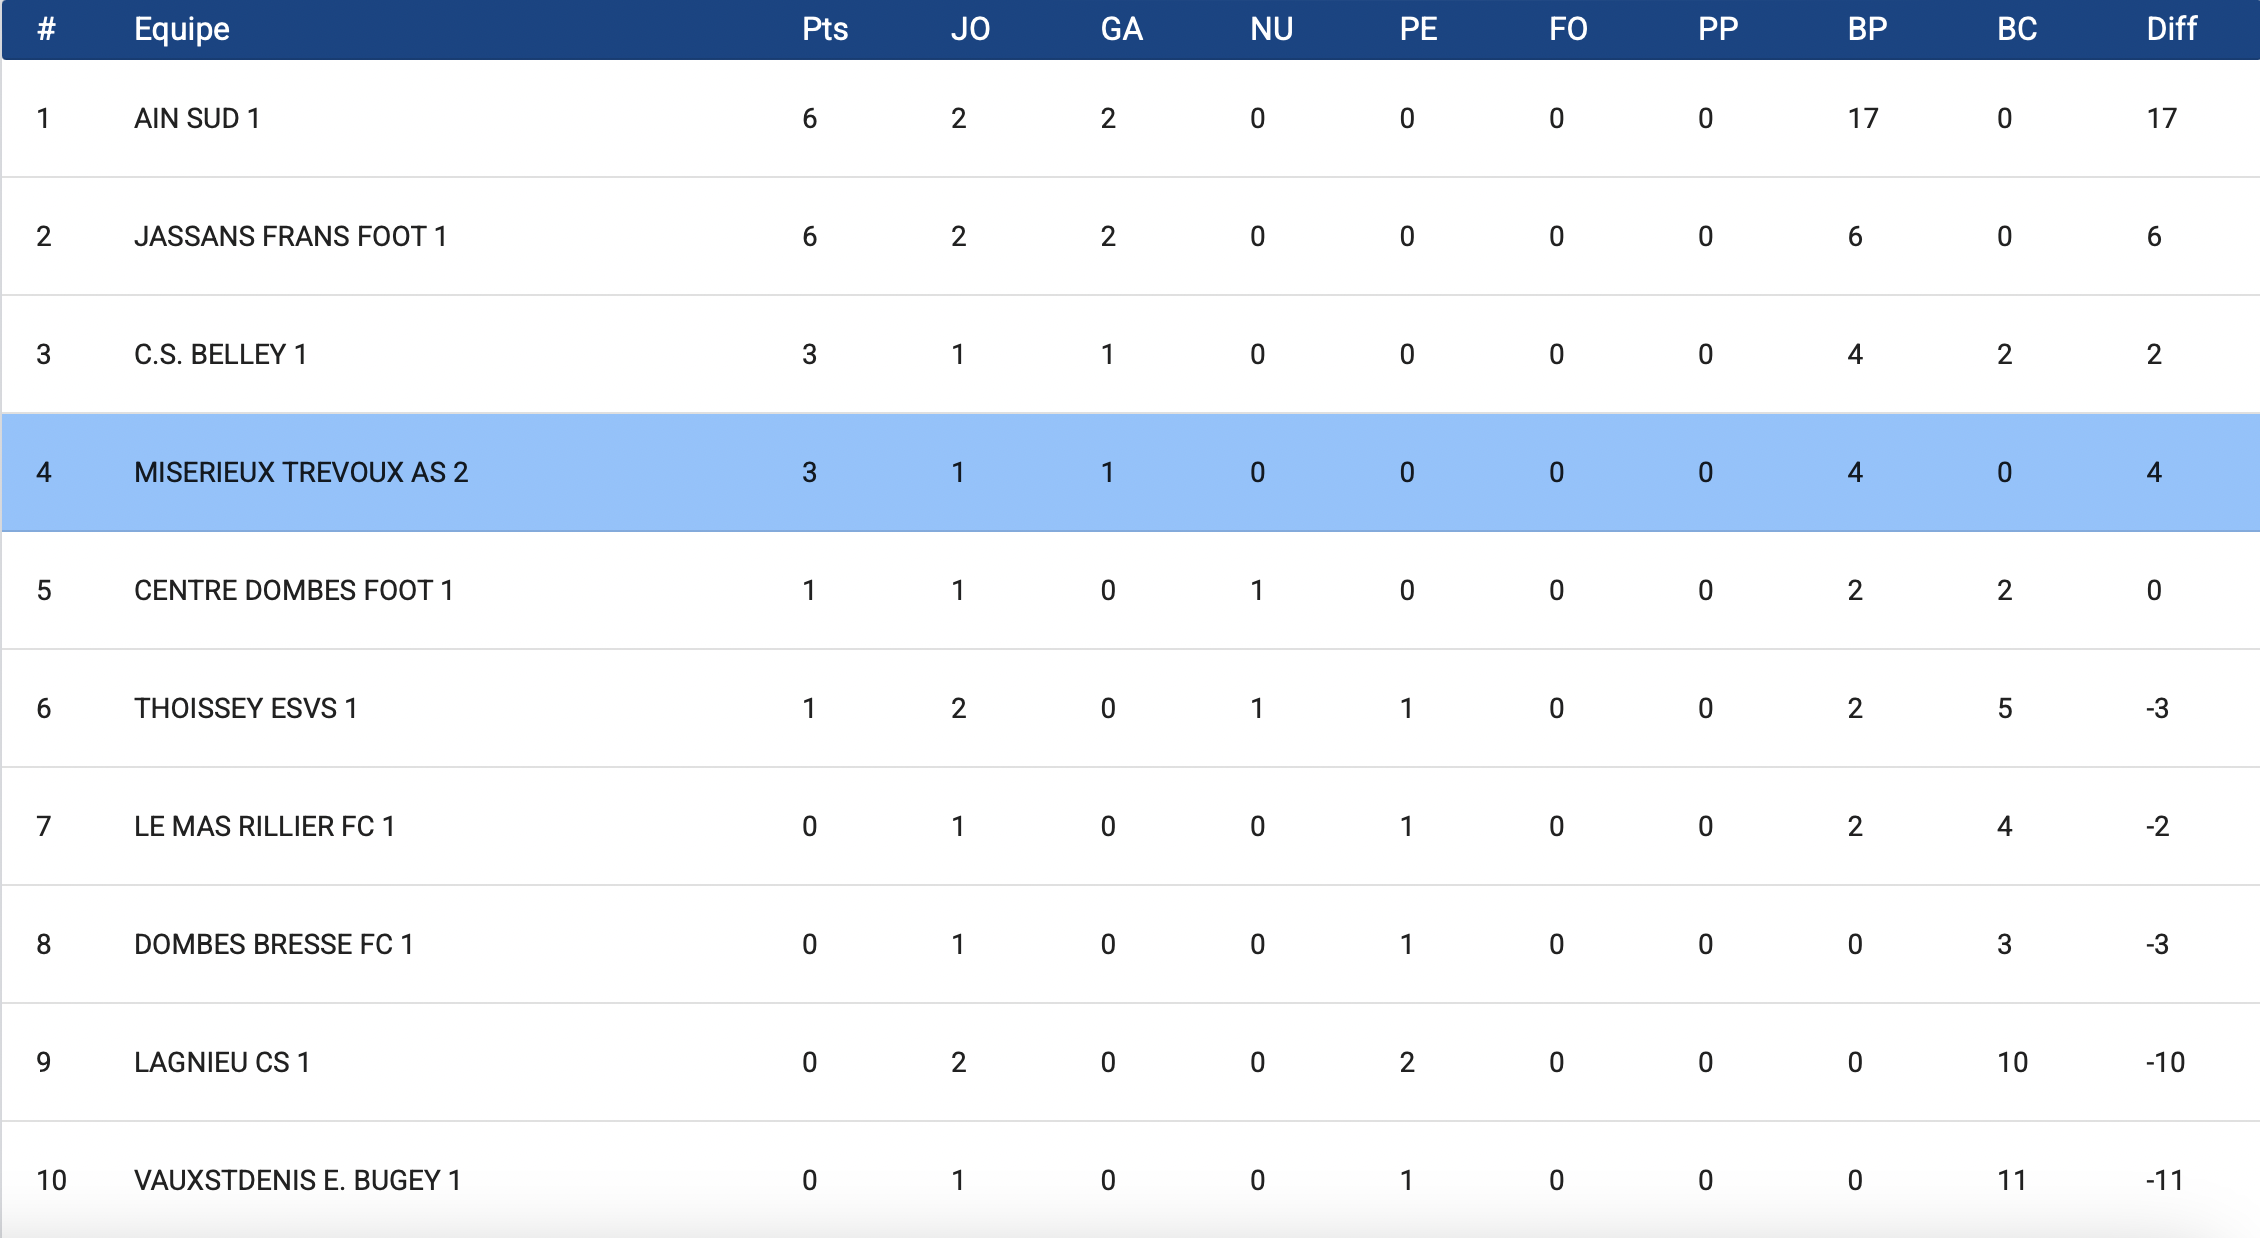Click the BP column header
2260x1238 pixels.
1867,29
